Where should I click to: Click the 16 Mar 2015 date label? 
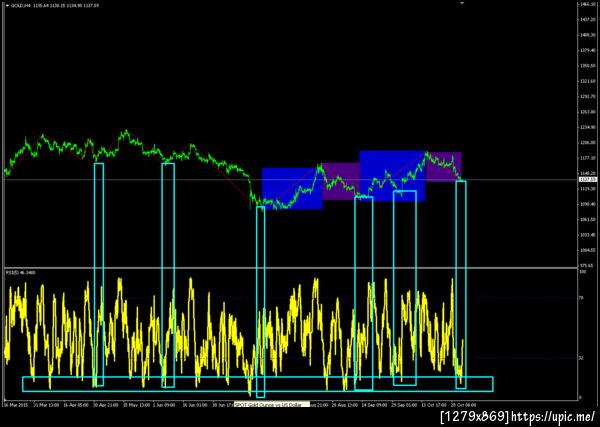pyautogui.click(x=15, y=405)
